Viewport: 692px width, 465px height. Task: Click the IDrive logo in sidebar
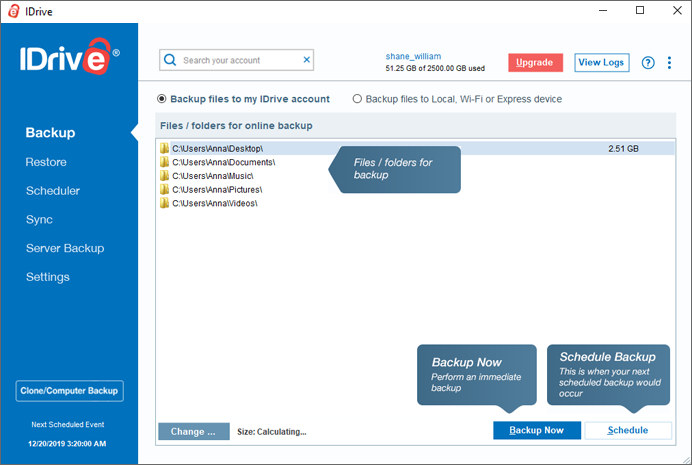69,60
